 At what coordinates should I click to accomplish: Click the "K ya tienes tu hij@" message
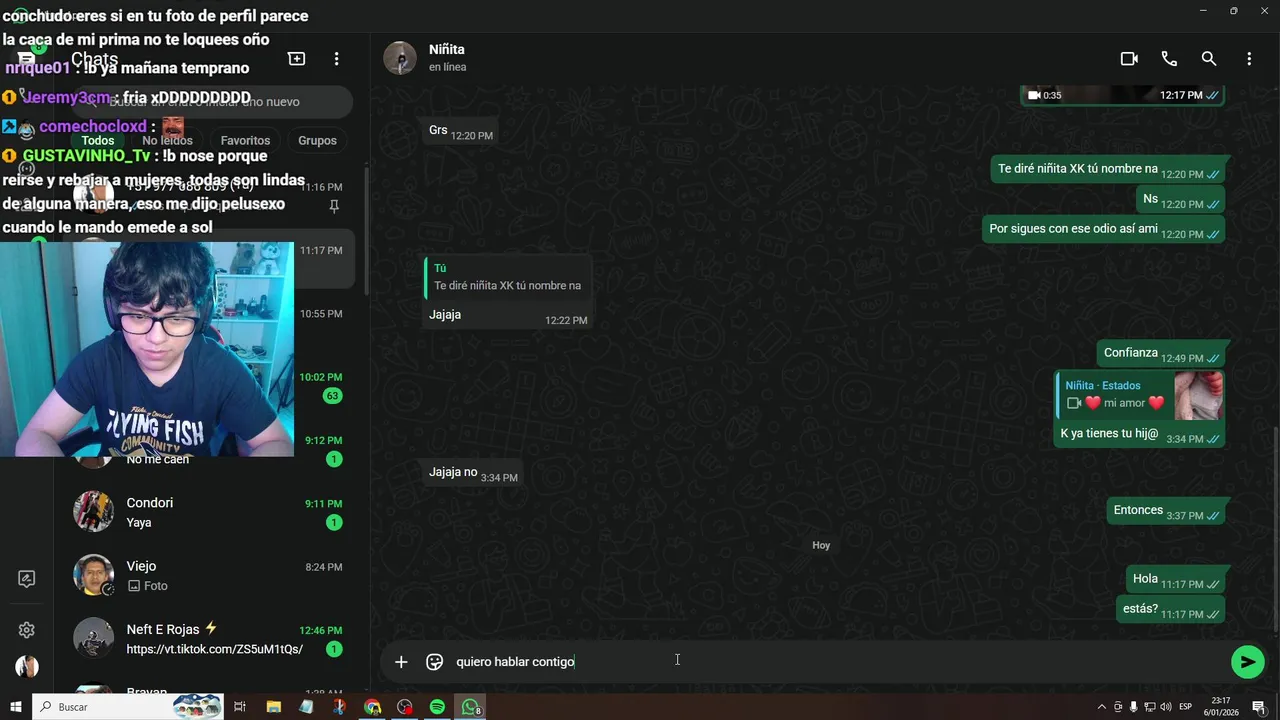click(1139, 434)
